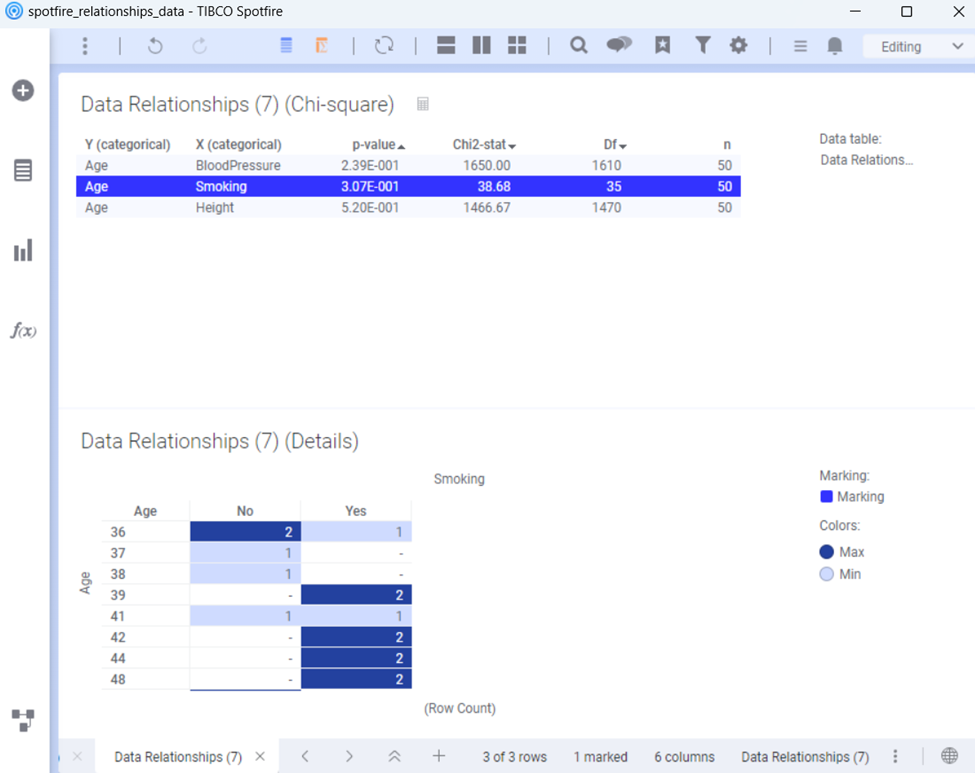Click the No cell for Age 41
975x773 pixels.
(245, 616)
